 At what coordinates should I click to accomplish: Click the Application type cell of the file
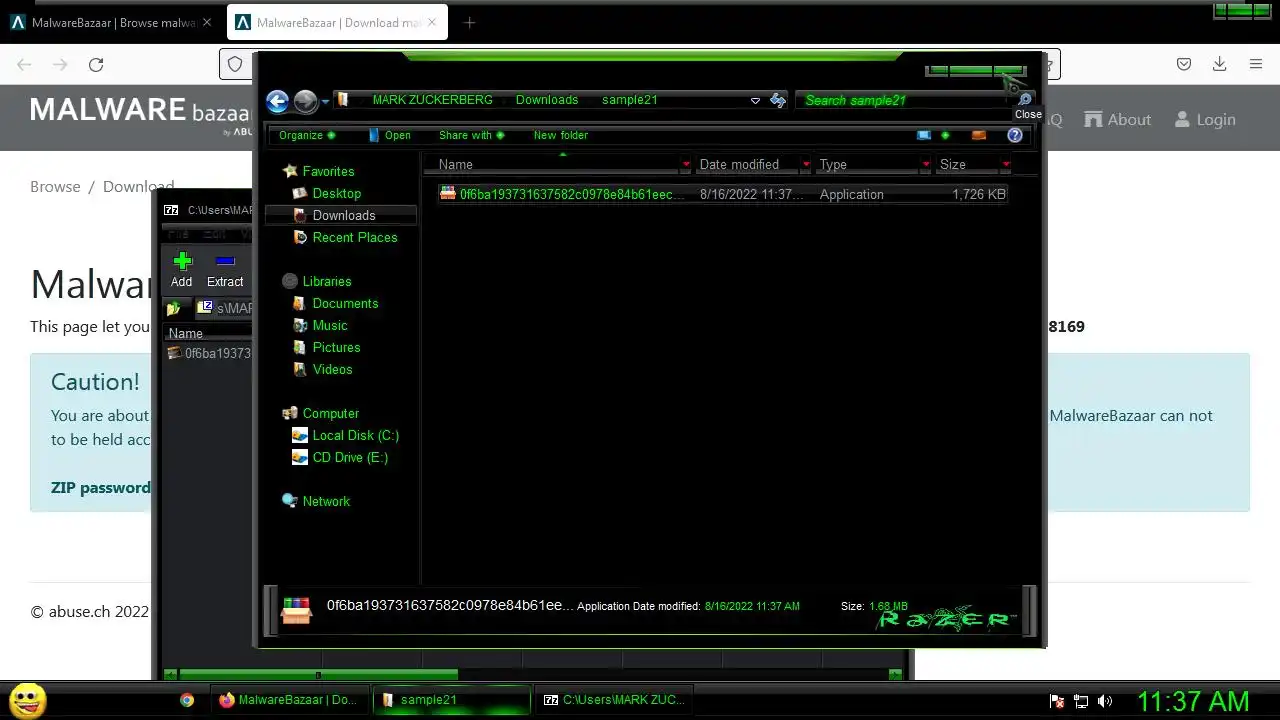coord(852,194)
